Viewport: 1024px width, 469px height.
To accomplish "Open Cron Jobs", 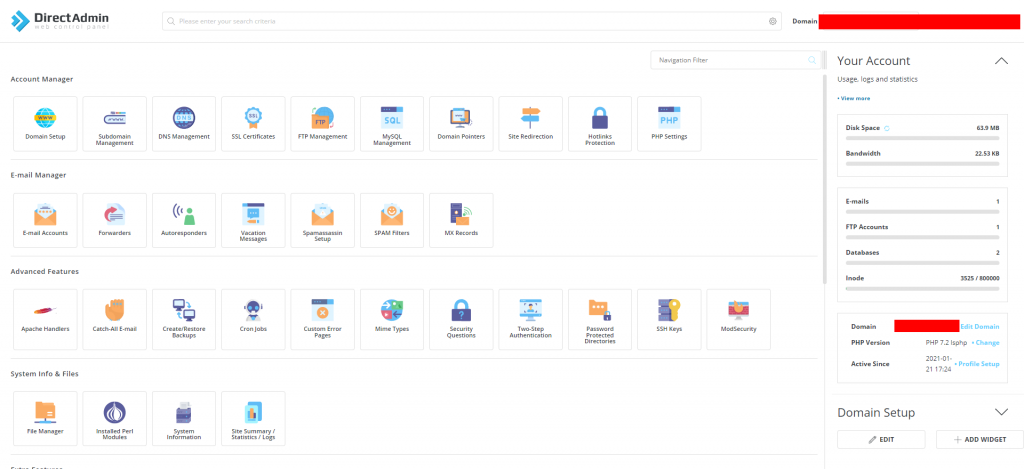I will pyautogui.click(x=253, y=319).
